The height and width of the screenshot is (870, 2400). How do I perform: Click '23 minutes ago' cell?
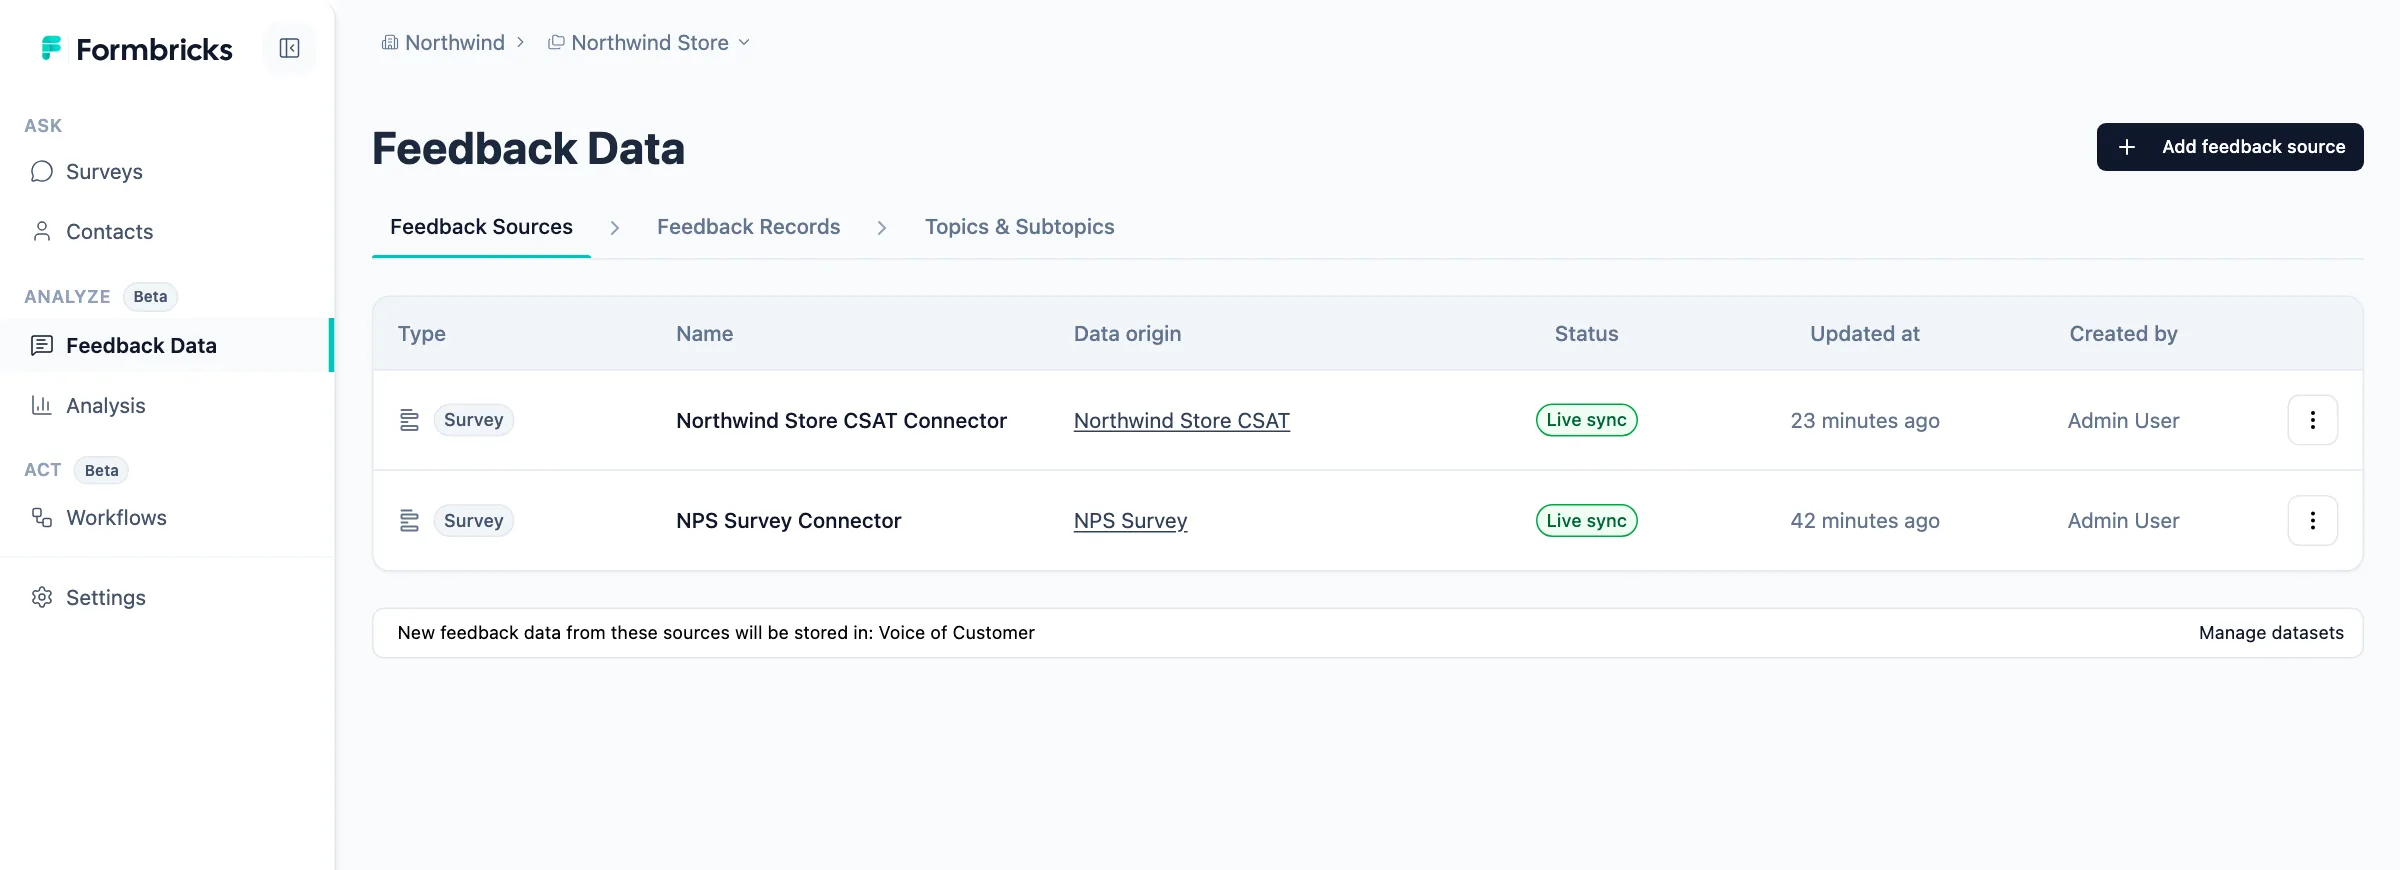click(x=1865, y=421)
